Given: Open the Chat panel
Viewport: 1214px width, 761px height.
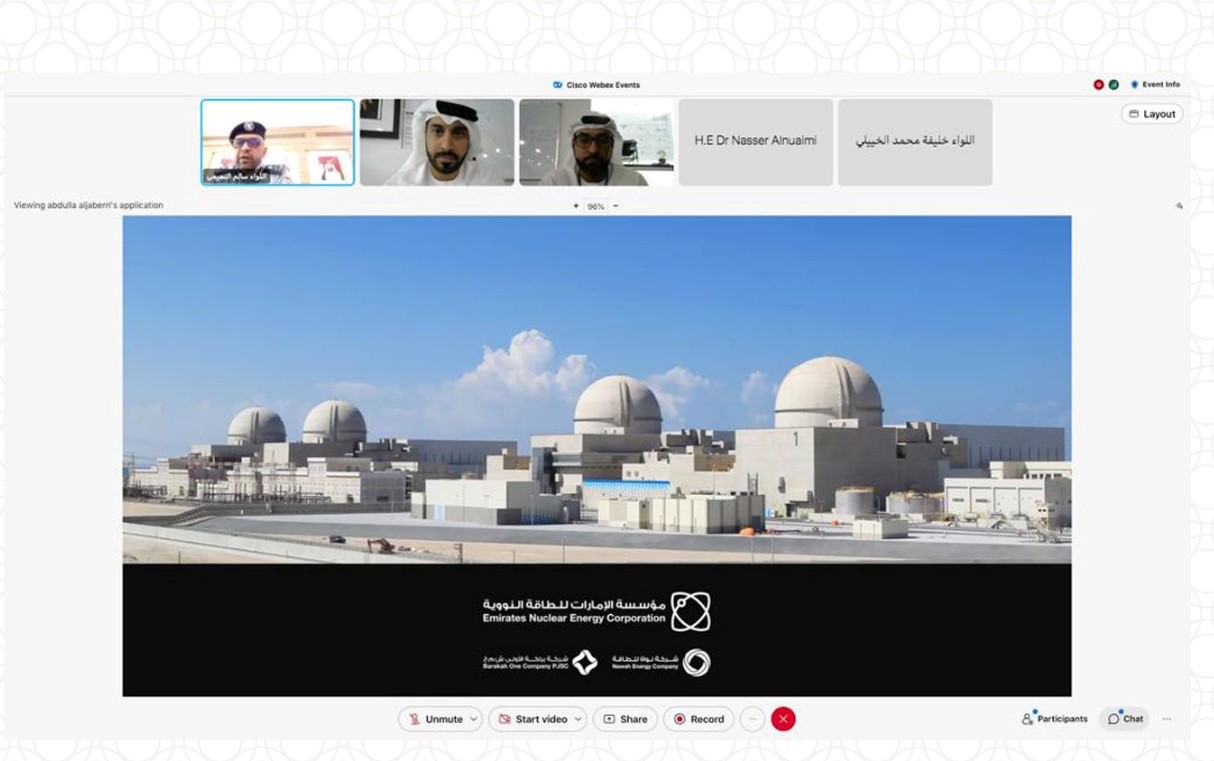Looking at the screenshot, I should [1125, 719].
